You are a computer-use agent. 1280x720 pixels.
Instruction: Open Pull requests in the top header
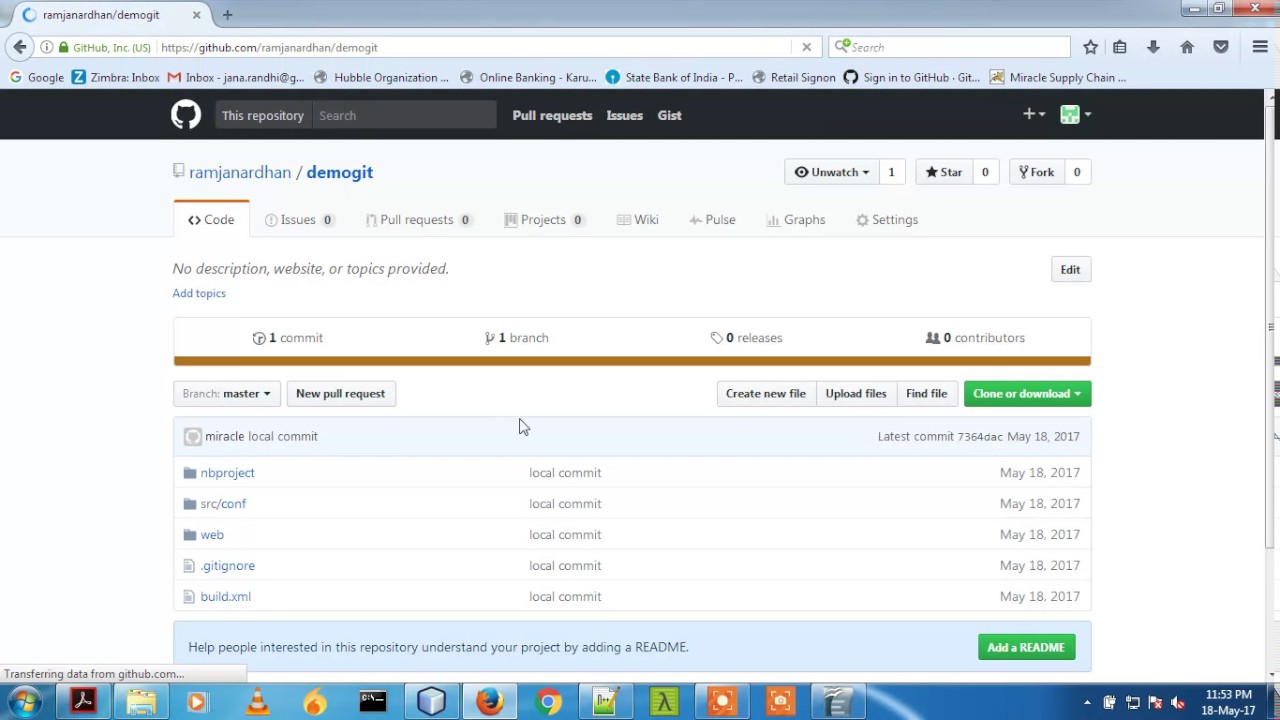coord(552,115)
